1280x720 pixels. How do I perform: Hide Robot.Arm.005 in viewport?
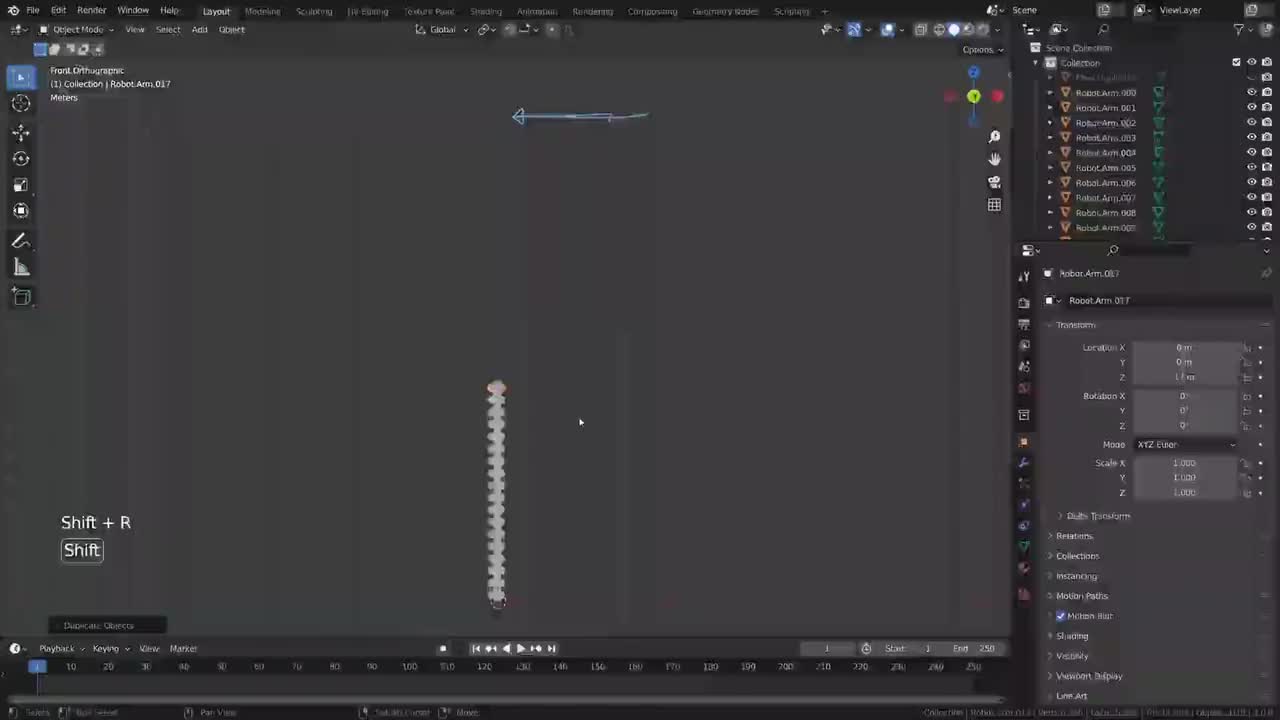1251,168
